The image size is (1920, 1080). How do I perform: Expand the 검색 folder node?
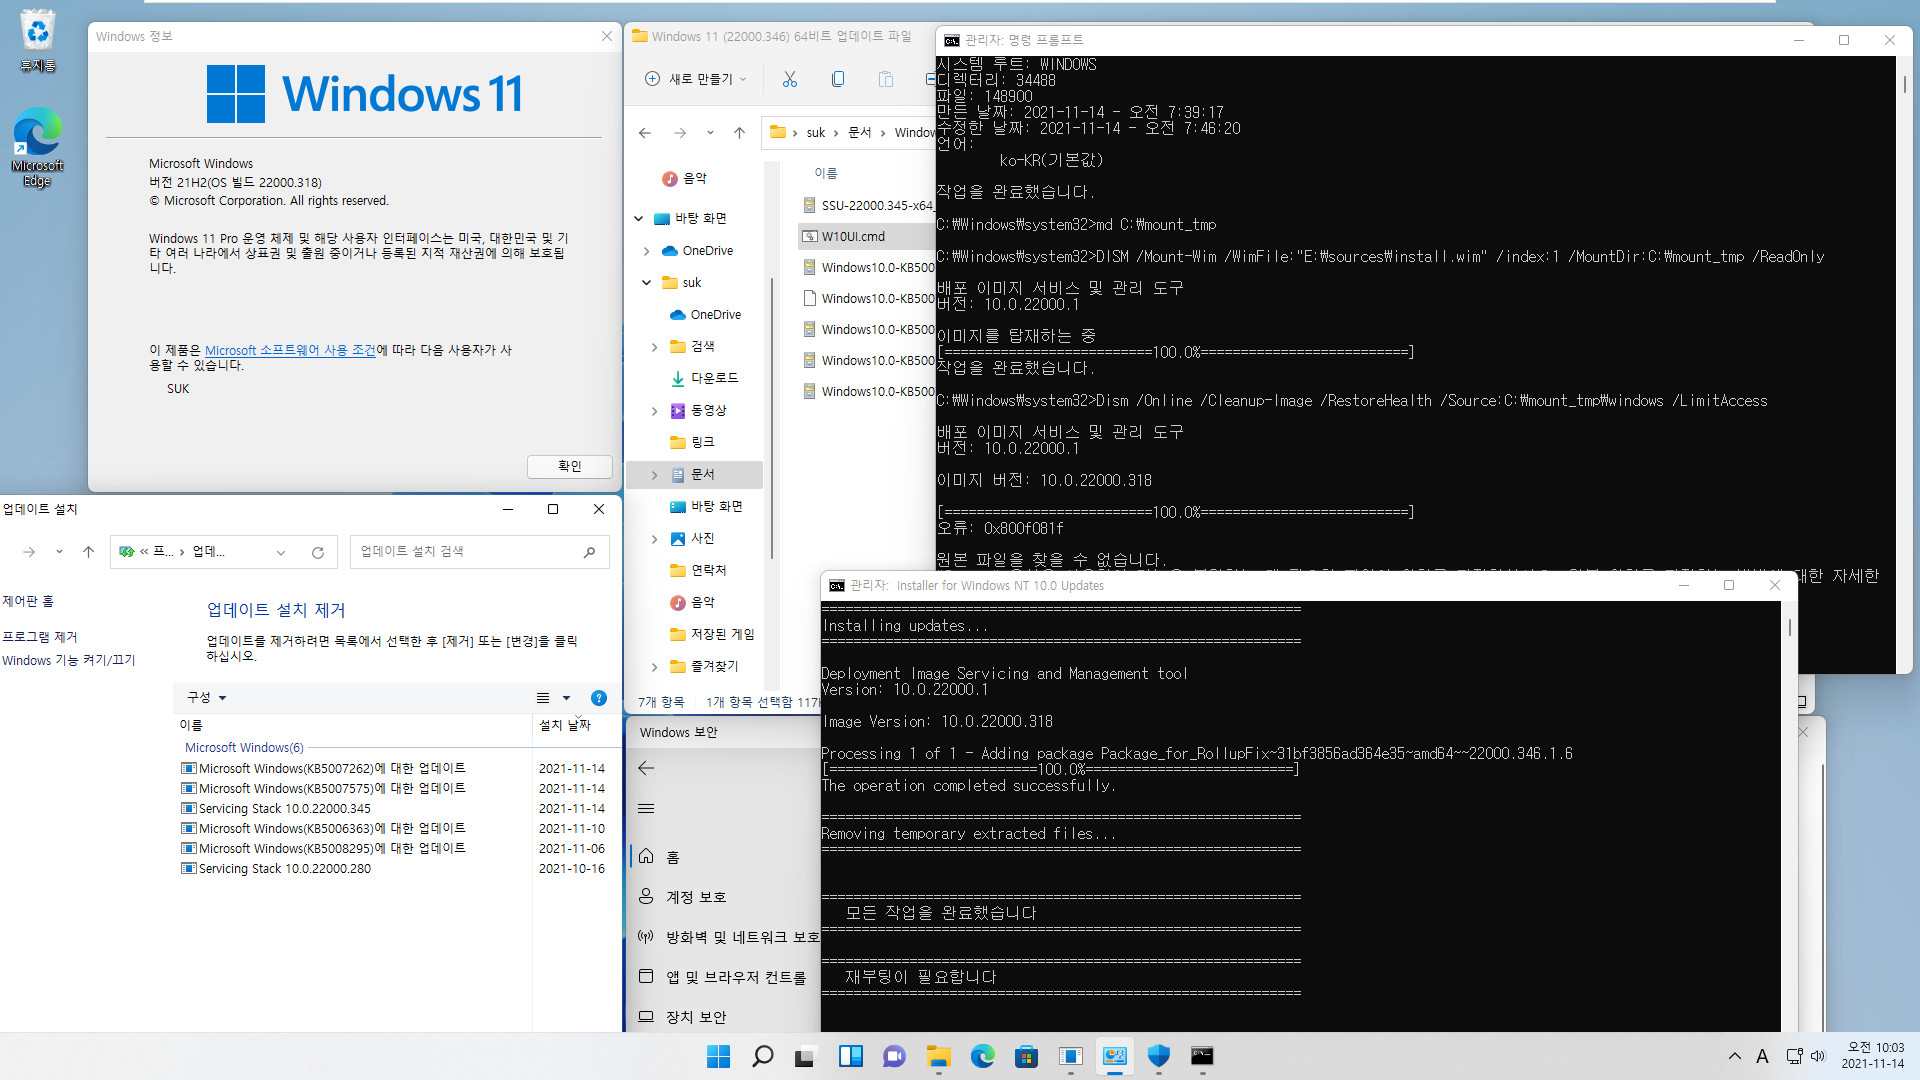tap(655, 347)
